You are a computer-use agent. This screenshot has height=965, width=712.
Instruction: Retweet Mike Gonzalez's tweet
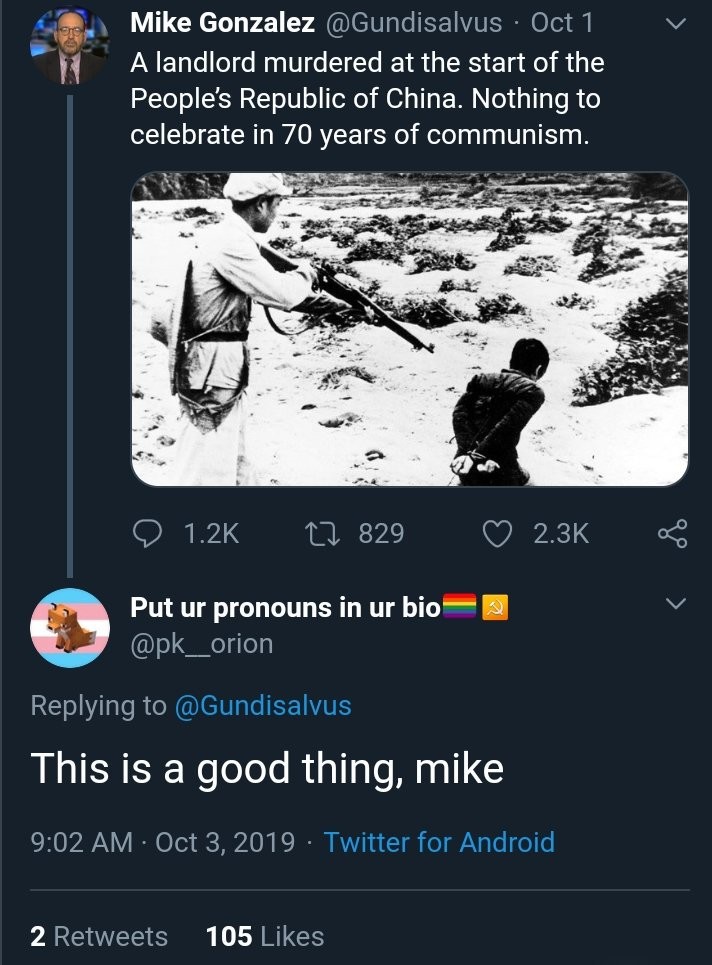coord(328,534)
